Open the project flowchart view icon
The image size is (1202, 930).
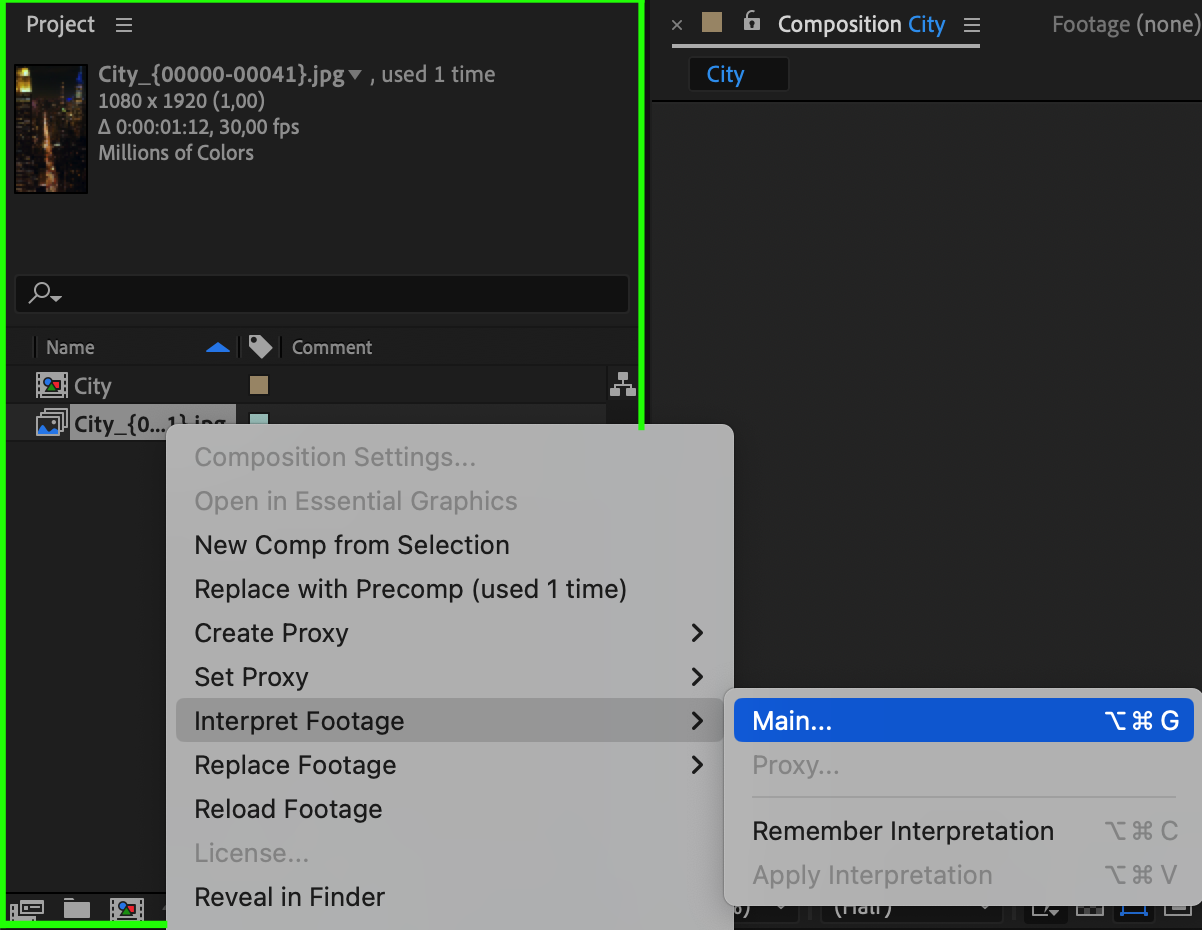623,384
